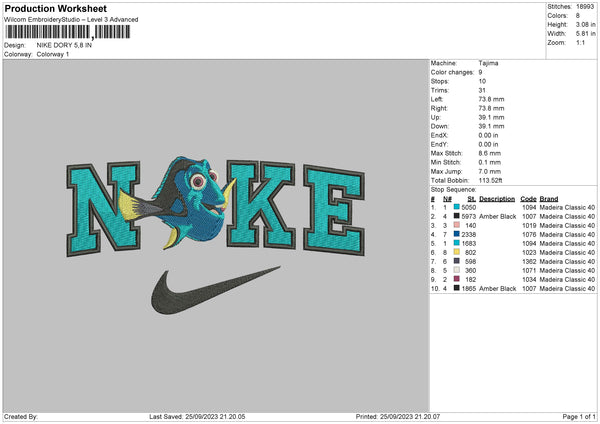Click the Trims value '31'

[482, 90]
